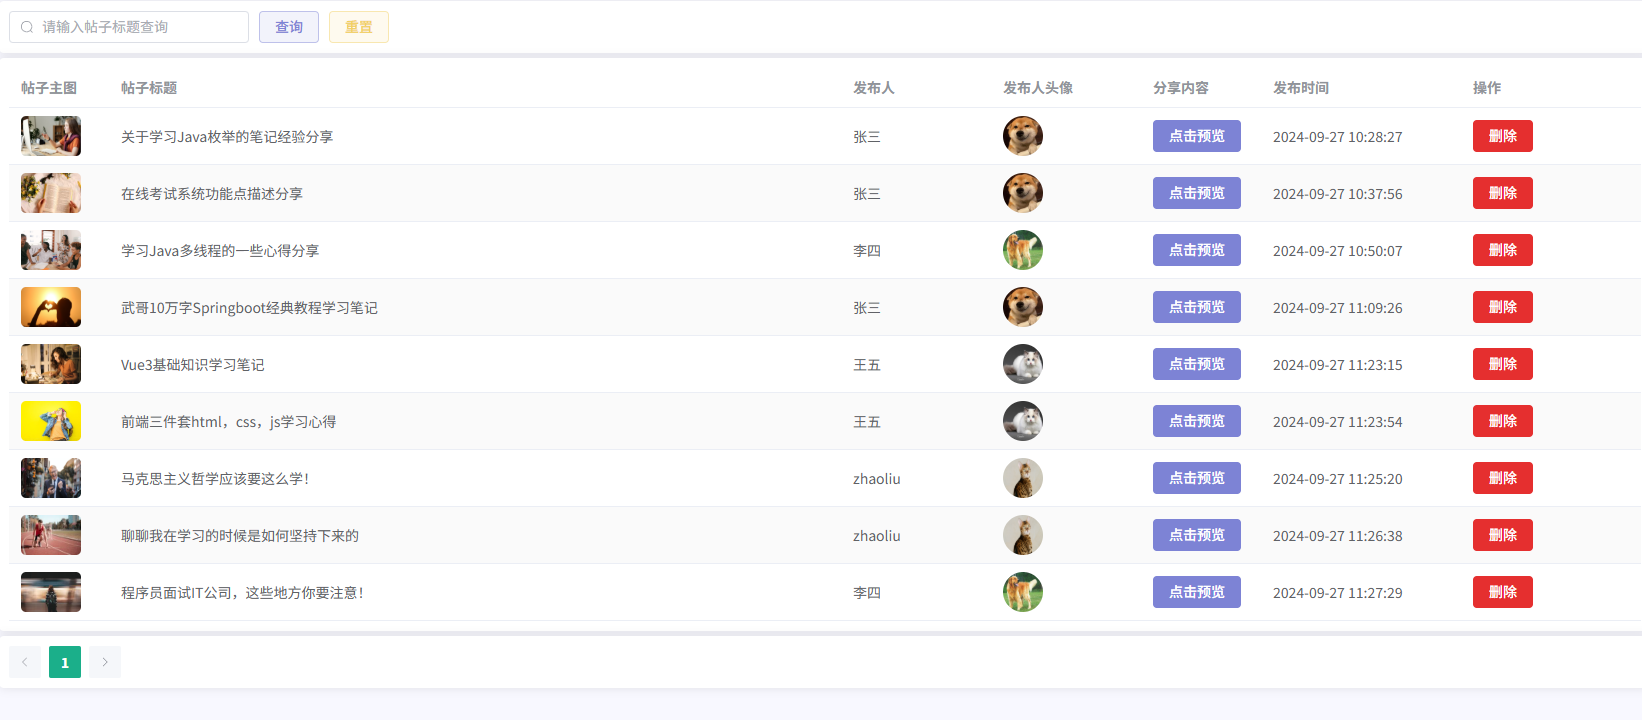This screenshot has width=1642, height=720.
Task: Open the yellow thumbnail of the 前端三件套 post
Action: point(51,421)
